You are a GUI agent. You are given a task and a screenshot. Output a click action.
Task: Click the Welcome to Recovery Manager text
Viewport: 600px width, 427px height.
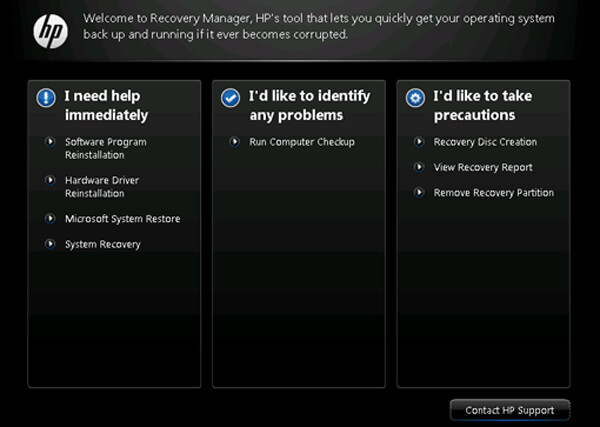[319, 26]
